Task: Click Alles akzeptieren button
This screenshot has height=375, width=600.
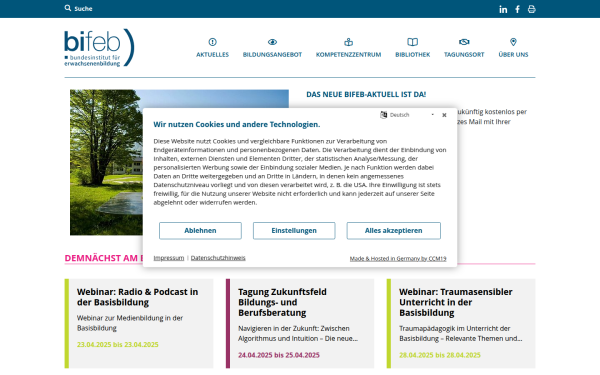Action: (393, 231)
